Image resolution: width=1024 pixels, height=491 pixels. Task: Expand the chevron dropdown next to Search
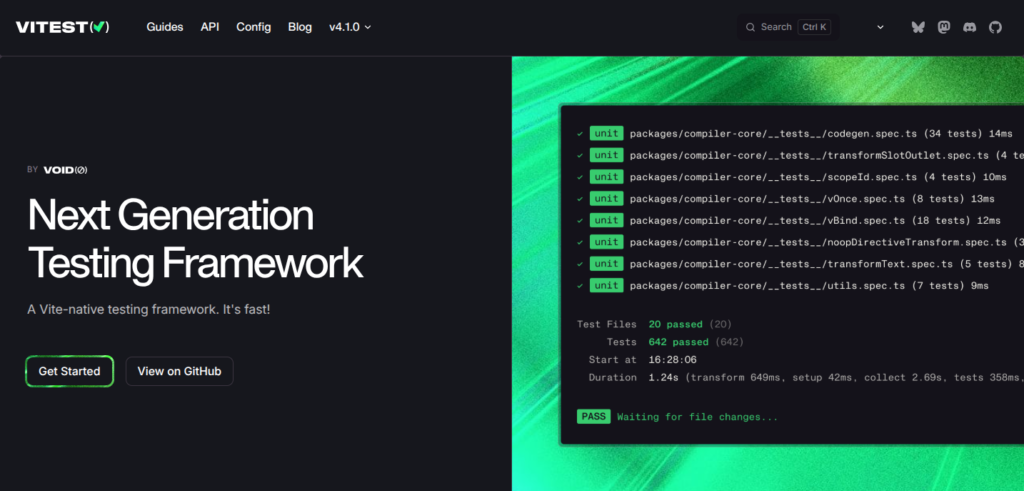(x=880, y=27)
